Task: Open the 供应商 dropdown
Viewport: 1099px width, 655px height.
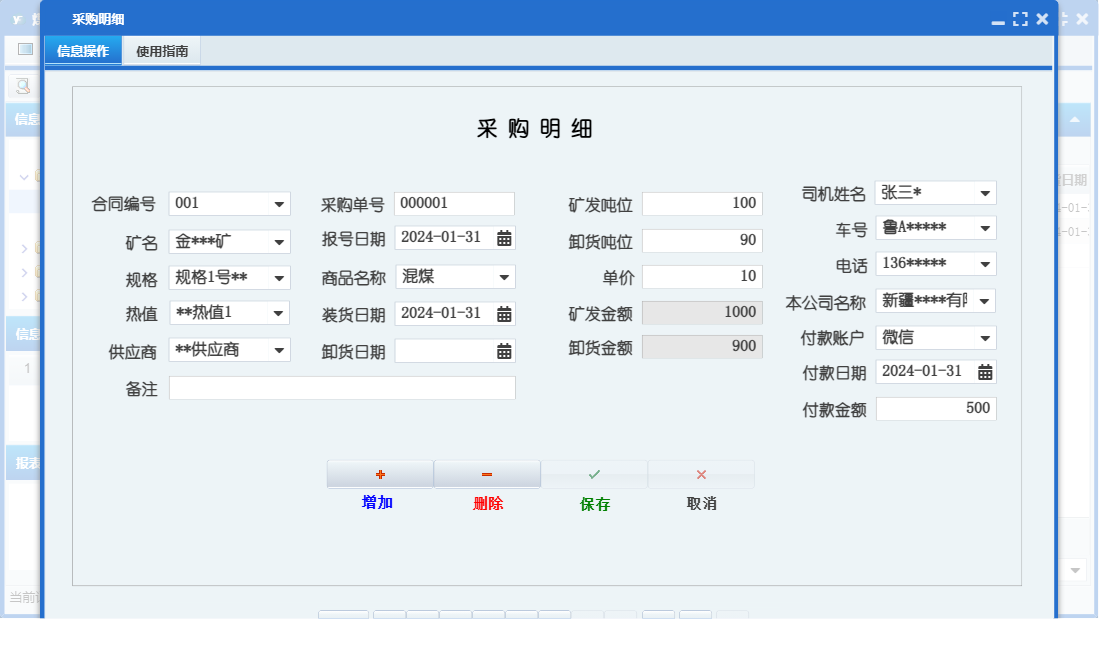Action: pos(279,350)
